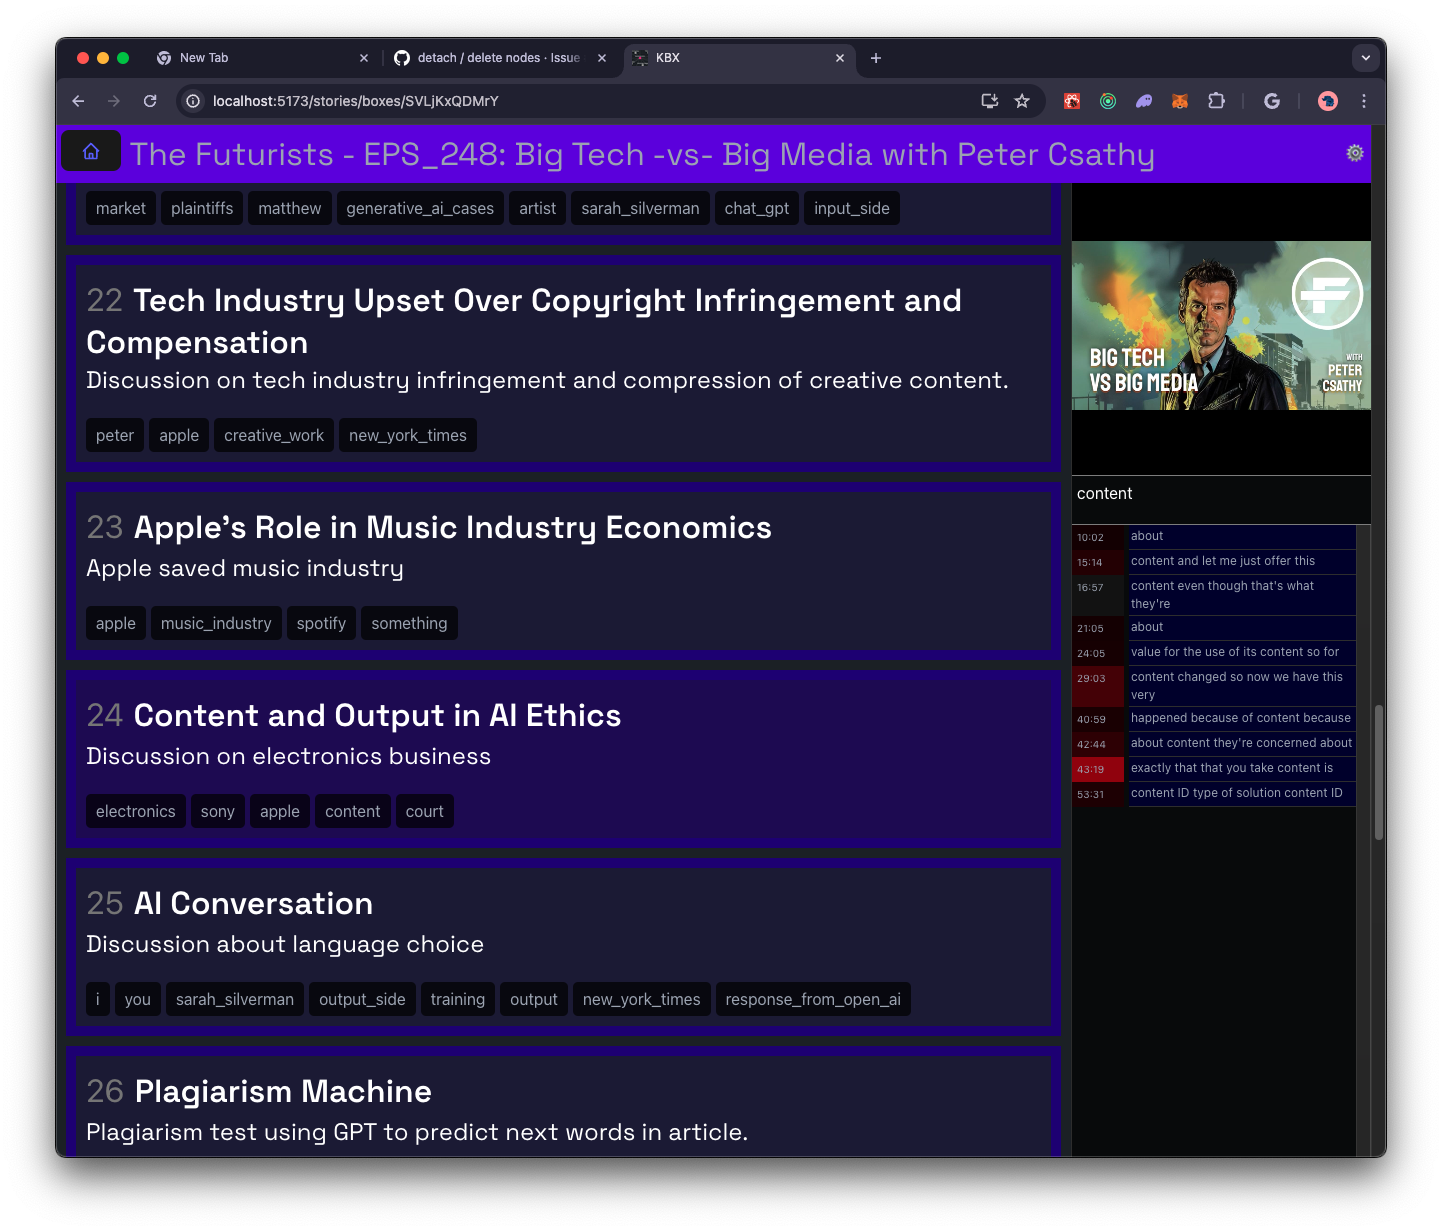Image resolution: width=1442 pixels, height=1231 pixels.
Task: Select the peter tag in story 22
Action: pos(115,435)
